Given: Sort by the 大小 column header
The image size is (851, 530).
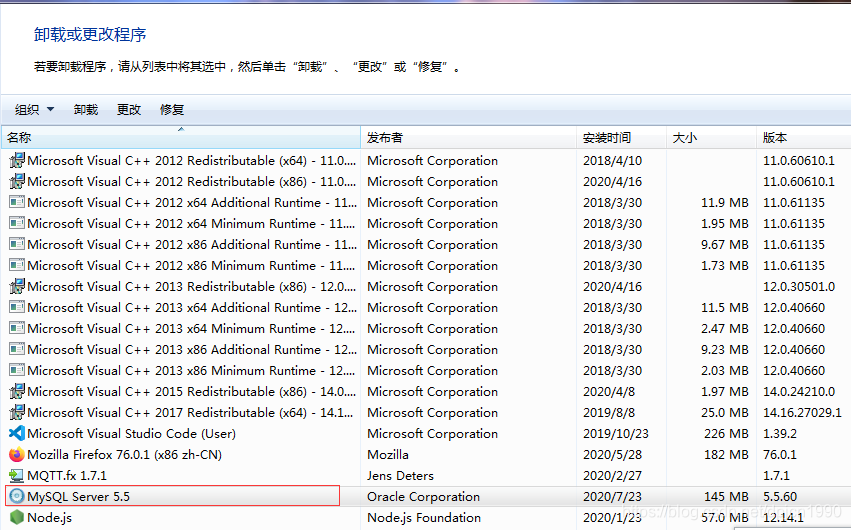Looking at the screenshot, I should [712, 137].
